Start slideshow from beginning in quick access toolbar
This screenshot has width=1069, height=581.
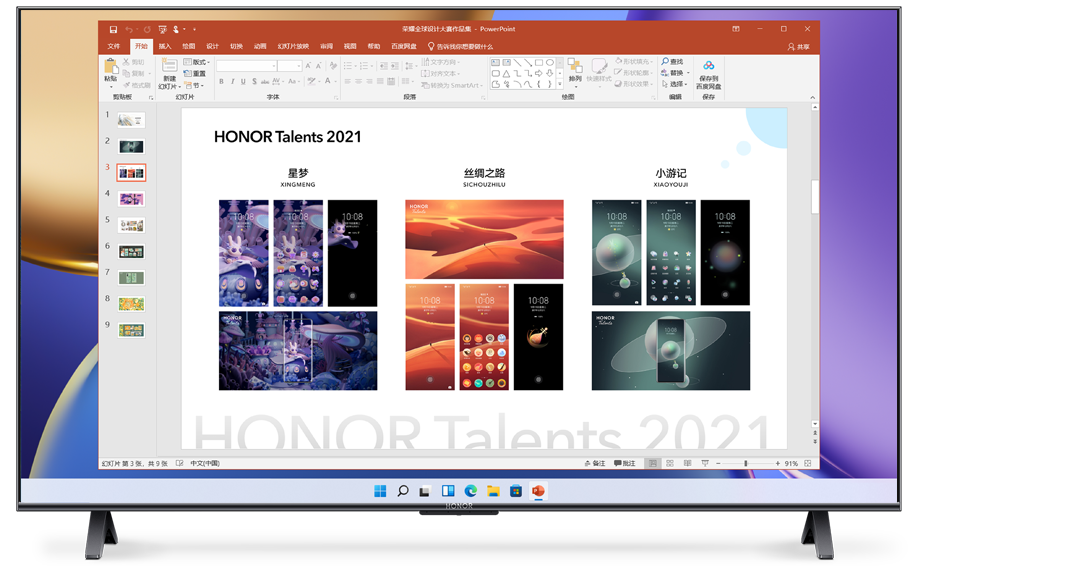(162, 29)
